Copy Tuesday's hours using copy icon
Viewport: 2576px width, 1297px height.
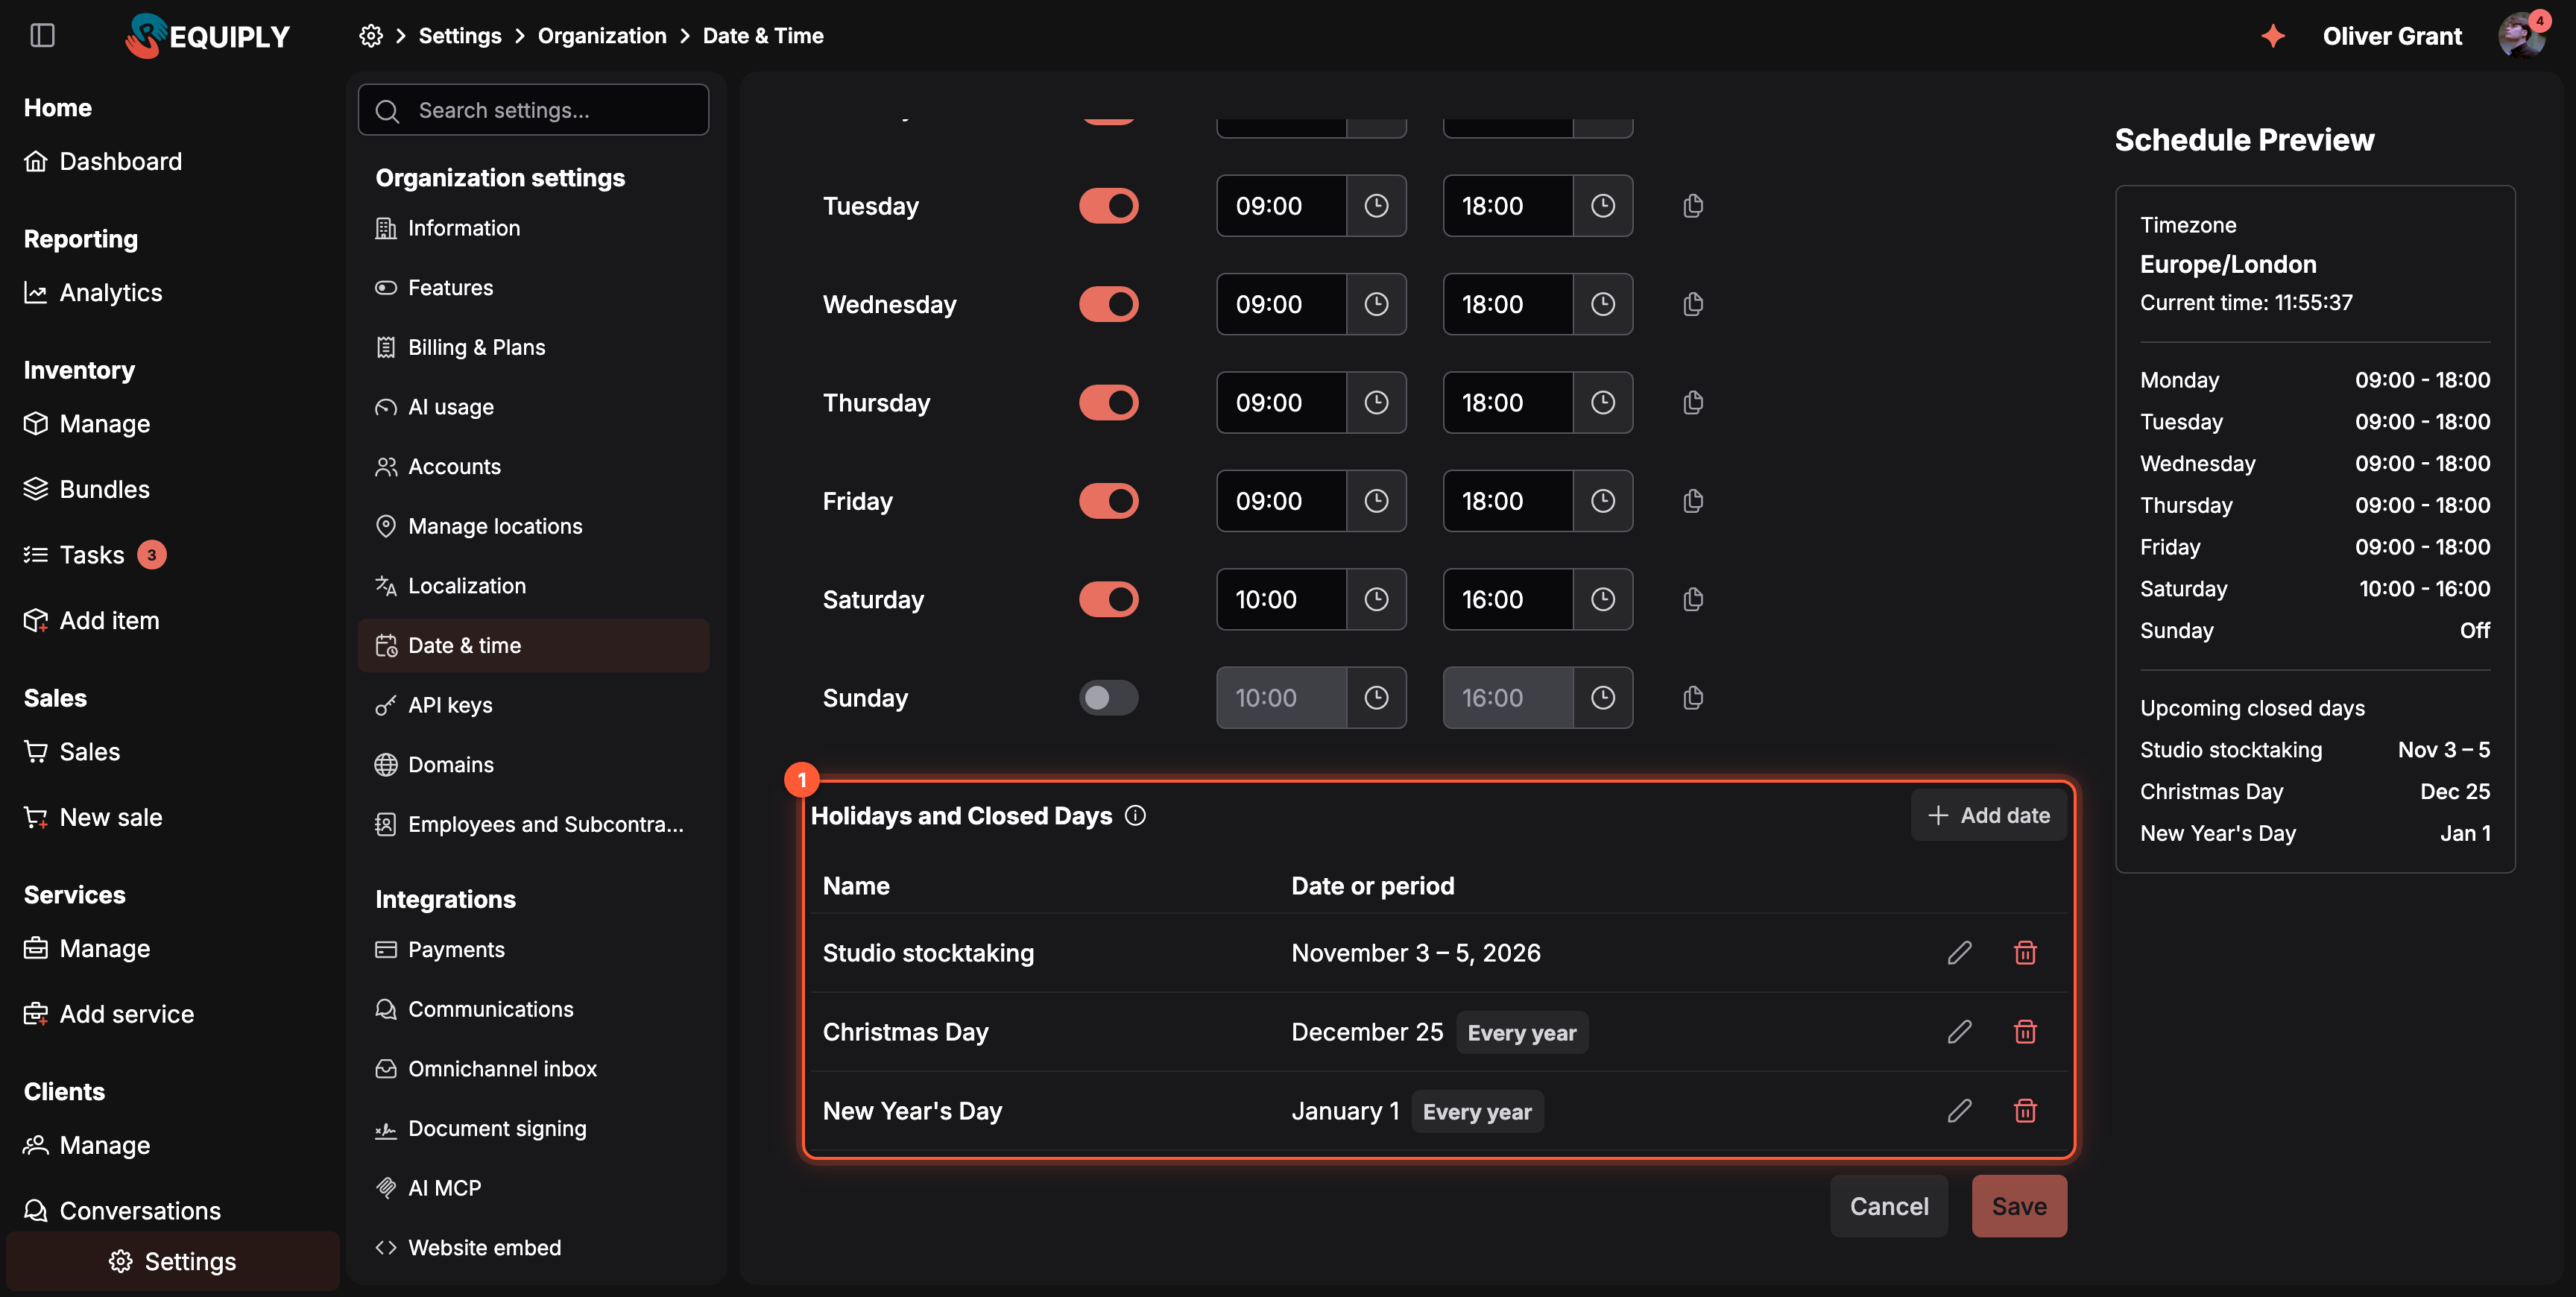(1693, 206)
